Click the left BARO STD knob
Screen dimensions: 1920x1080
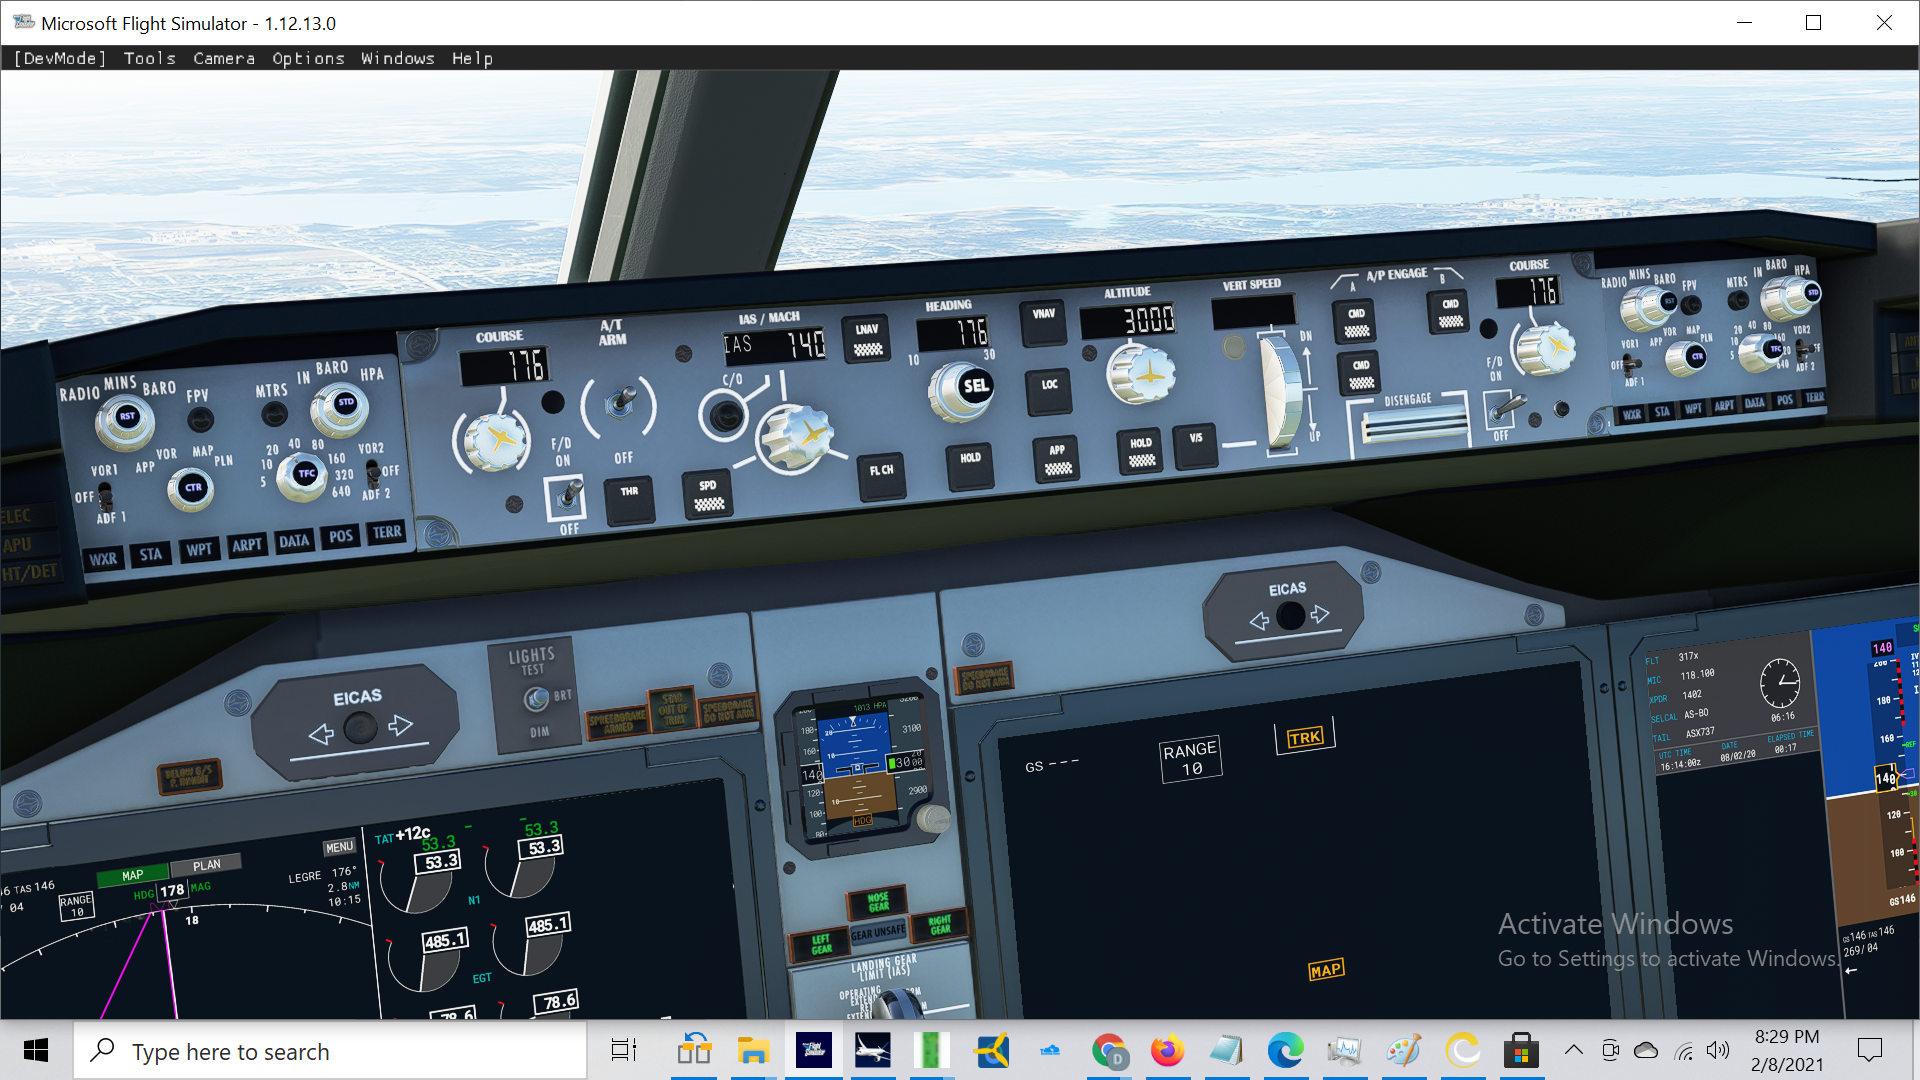pos(340,408)
